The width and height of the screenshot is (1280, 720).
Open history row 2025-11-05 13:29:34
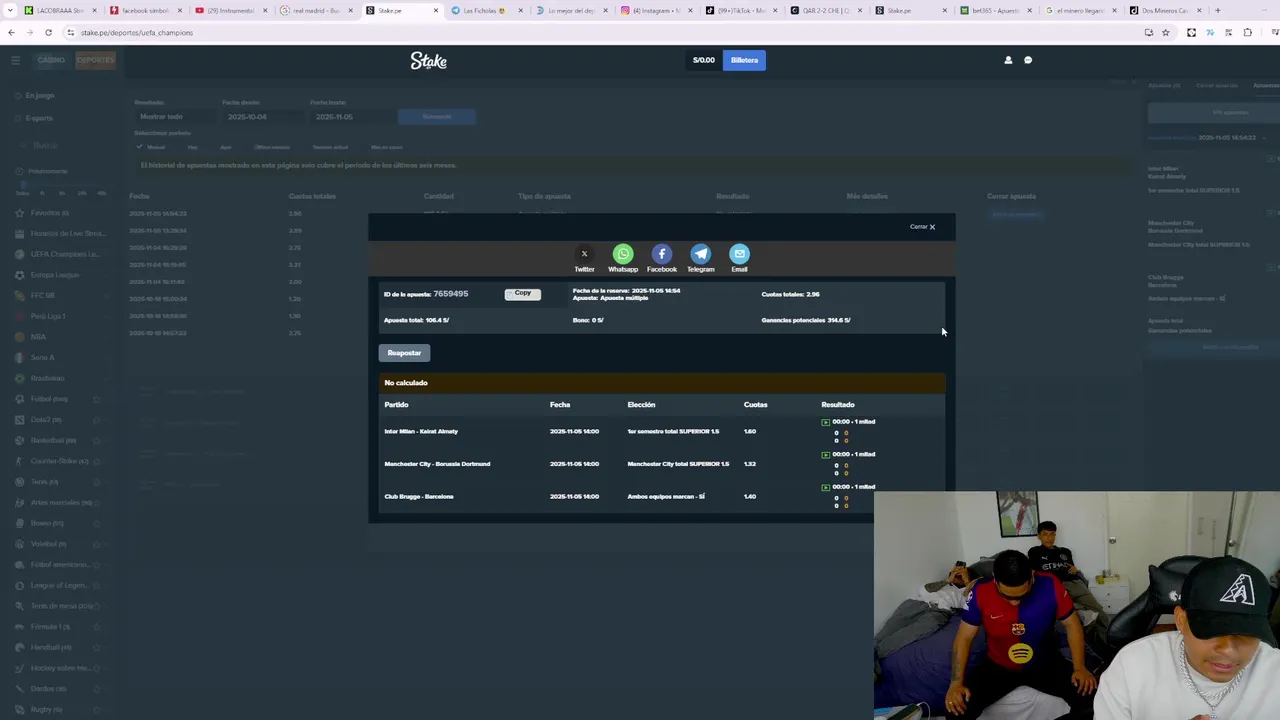pos(158,230)
